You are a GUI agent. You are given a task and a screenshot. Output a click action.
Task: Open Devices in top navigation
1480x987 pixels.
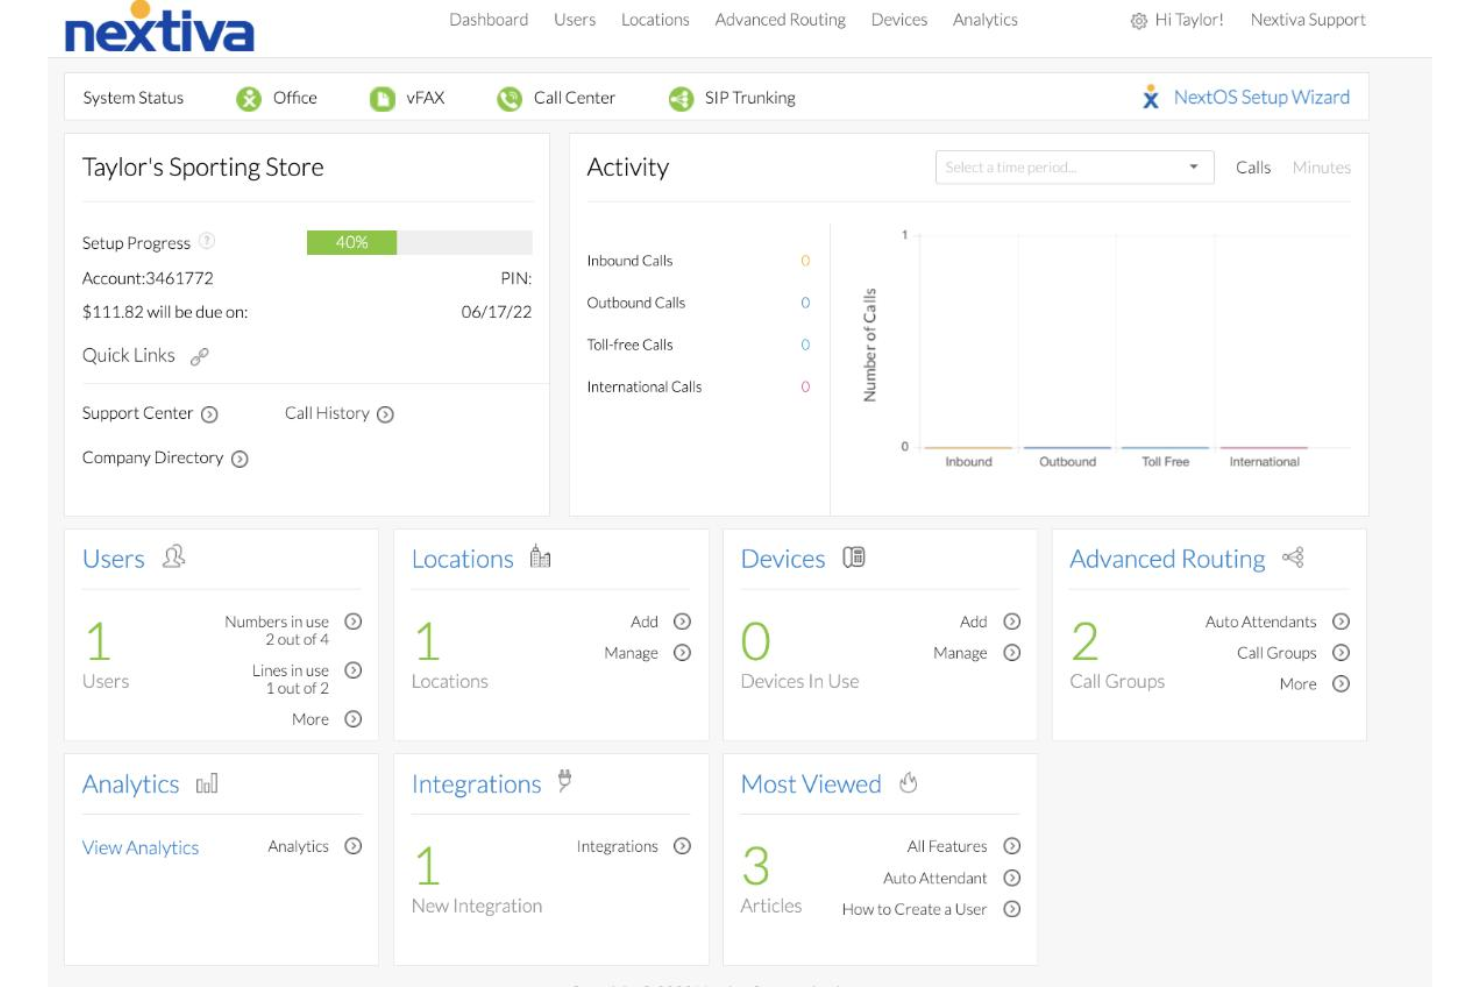pyautogui.click(x=899, y=20)
